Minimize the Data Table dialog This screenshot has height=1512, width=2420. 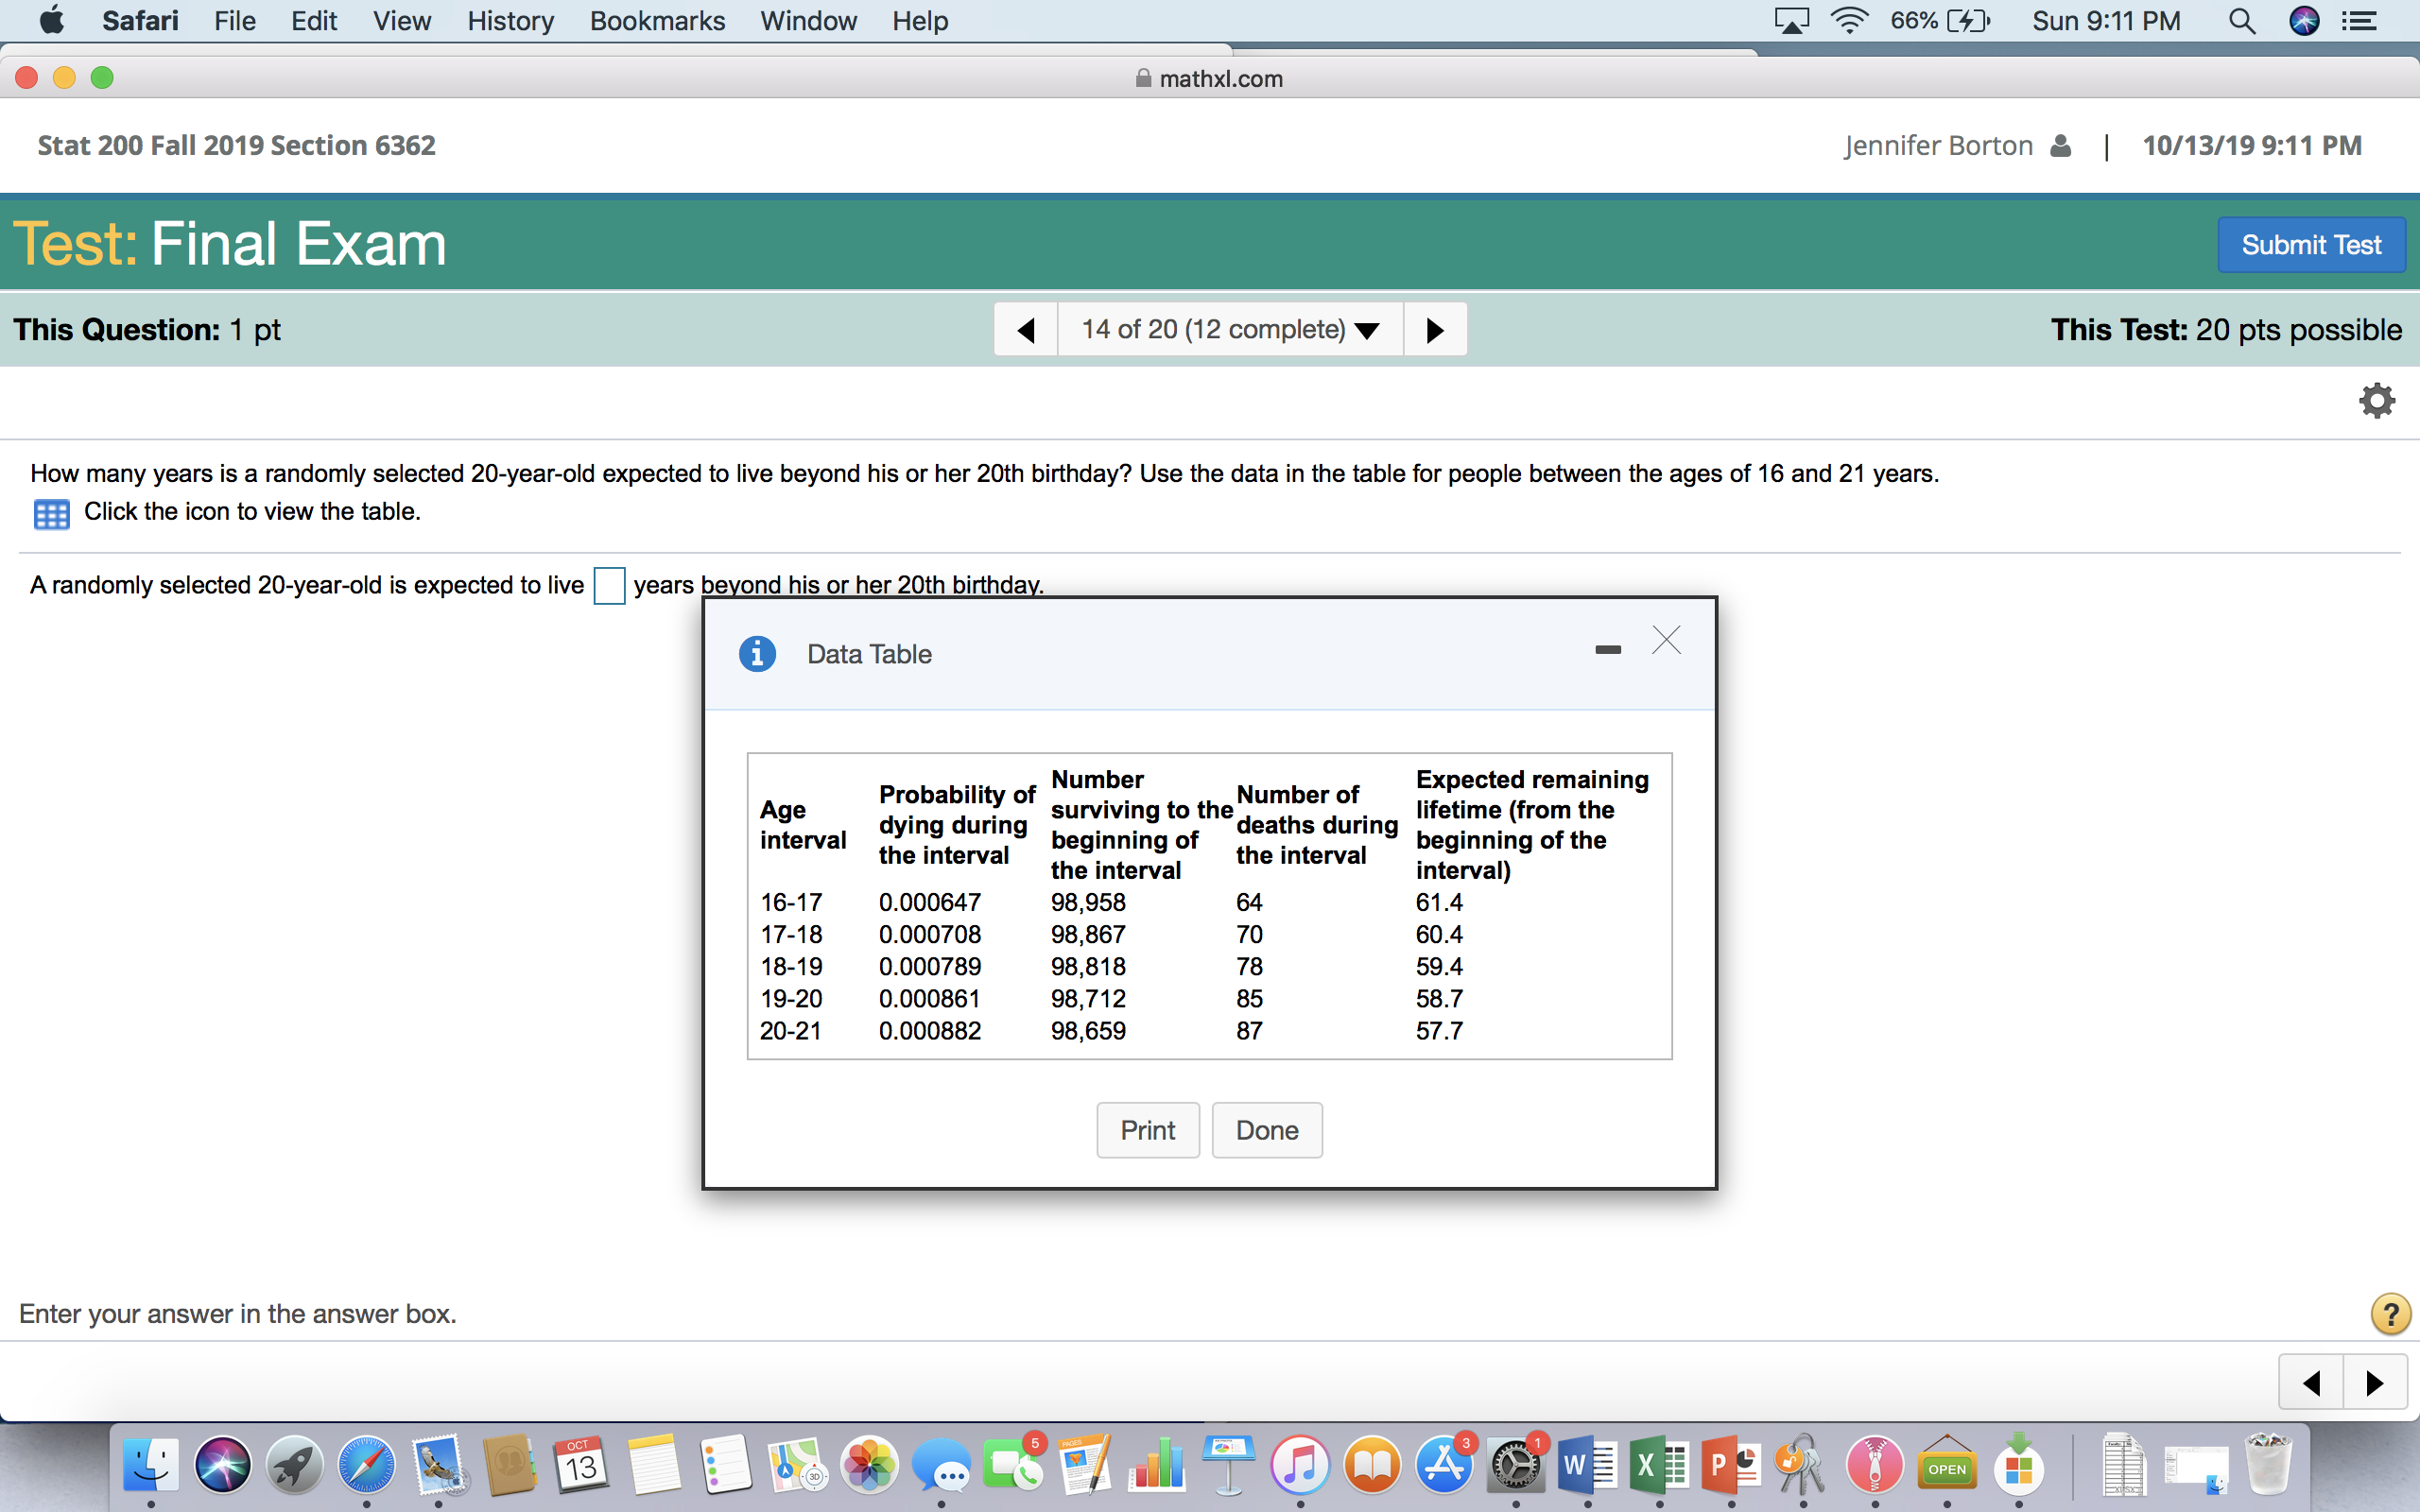[x=1607, y=650]
